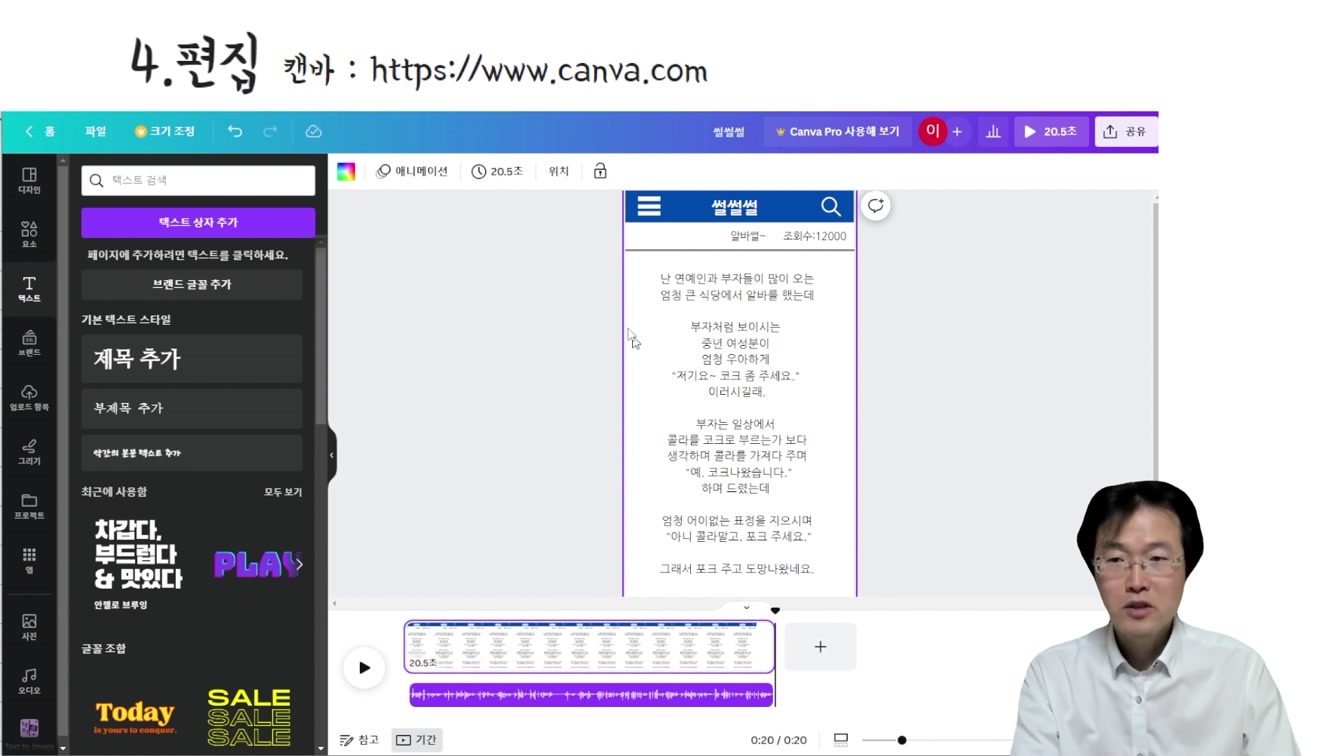This screenshot has height=756, width=1344.
Task: Click the 알바썰~ text on canvas
Action: point(748,236)
